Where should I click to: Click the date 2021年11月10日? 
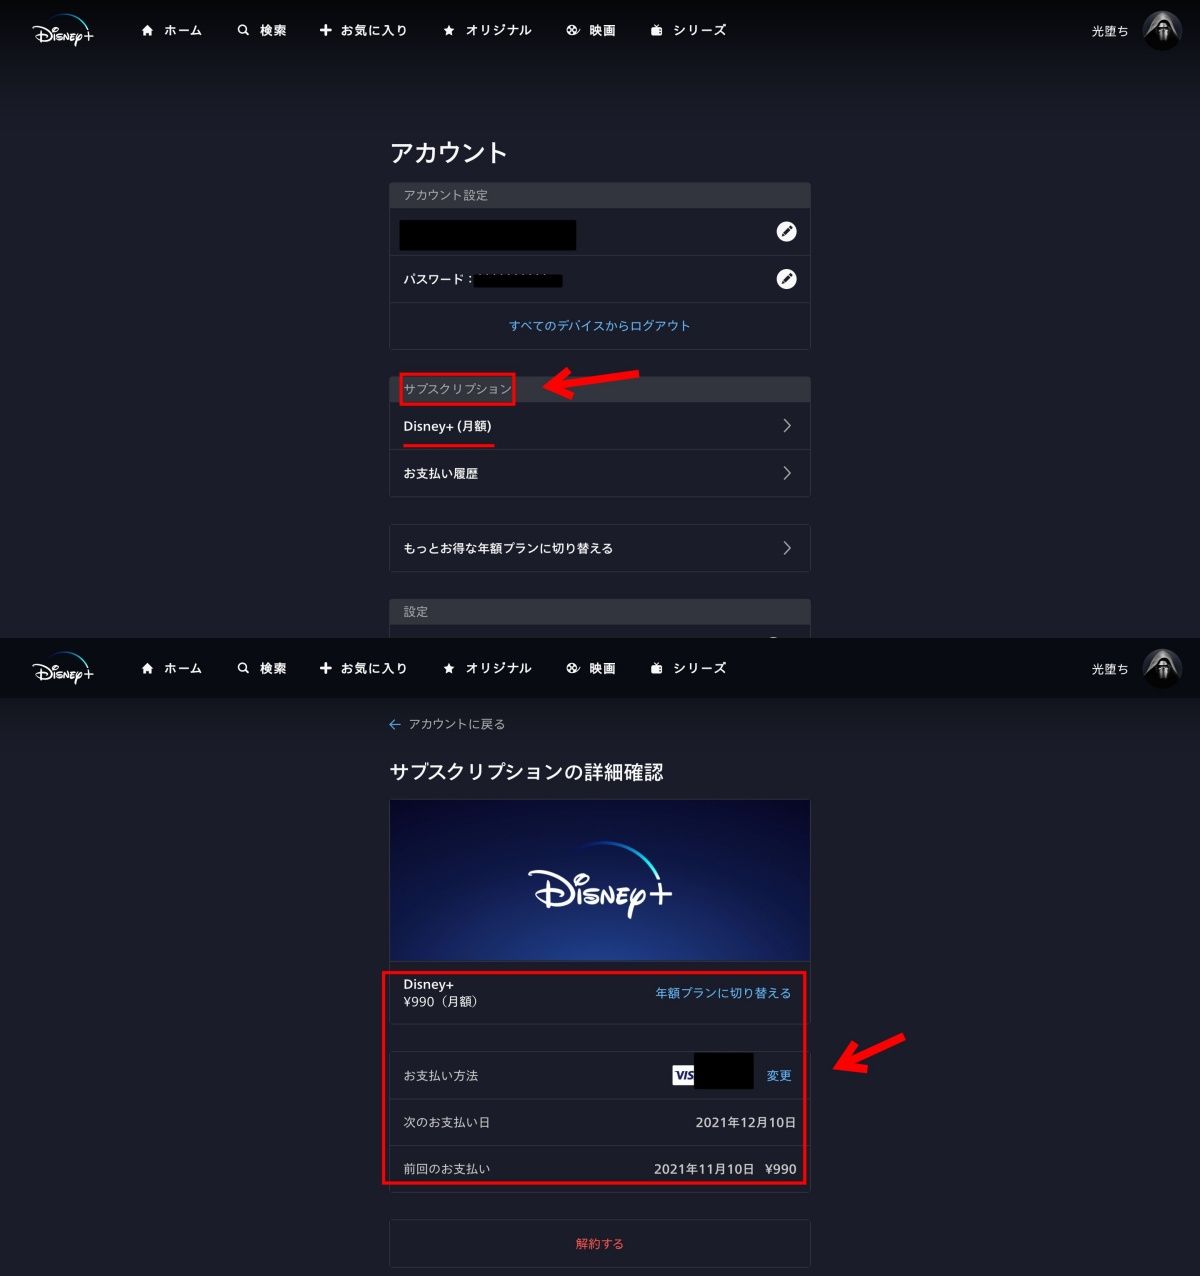coord(704,1169)
